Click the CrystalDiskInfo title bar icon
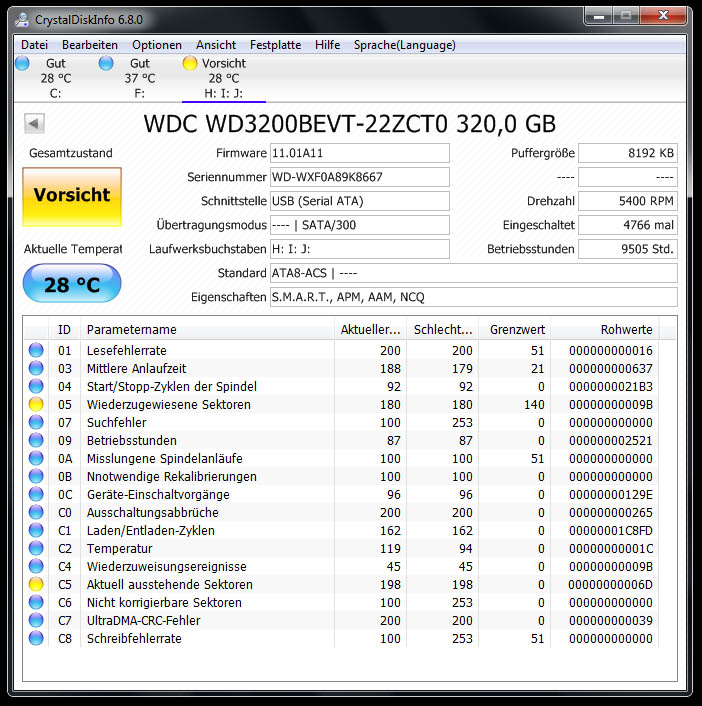 [x=22, y=19]
